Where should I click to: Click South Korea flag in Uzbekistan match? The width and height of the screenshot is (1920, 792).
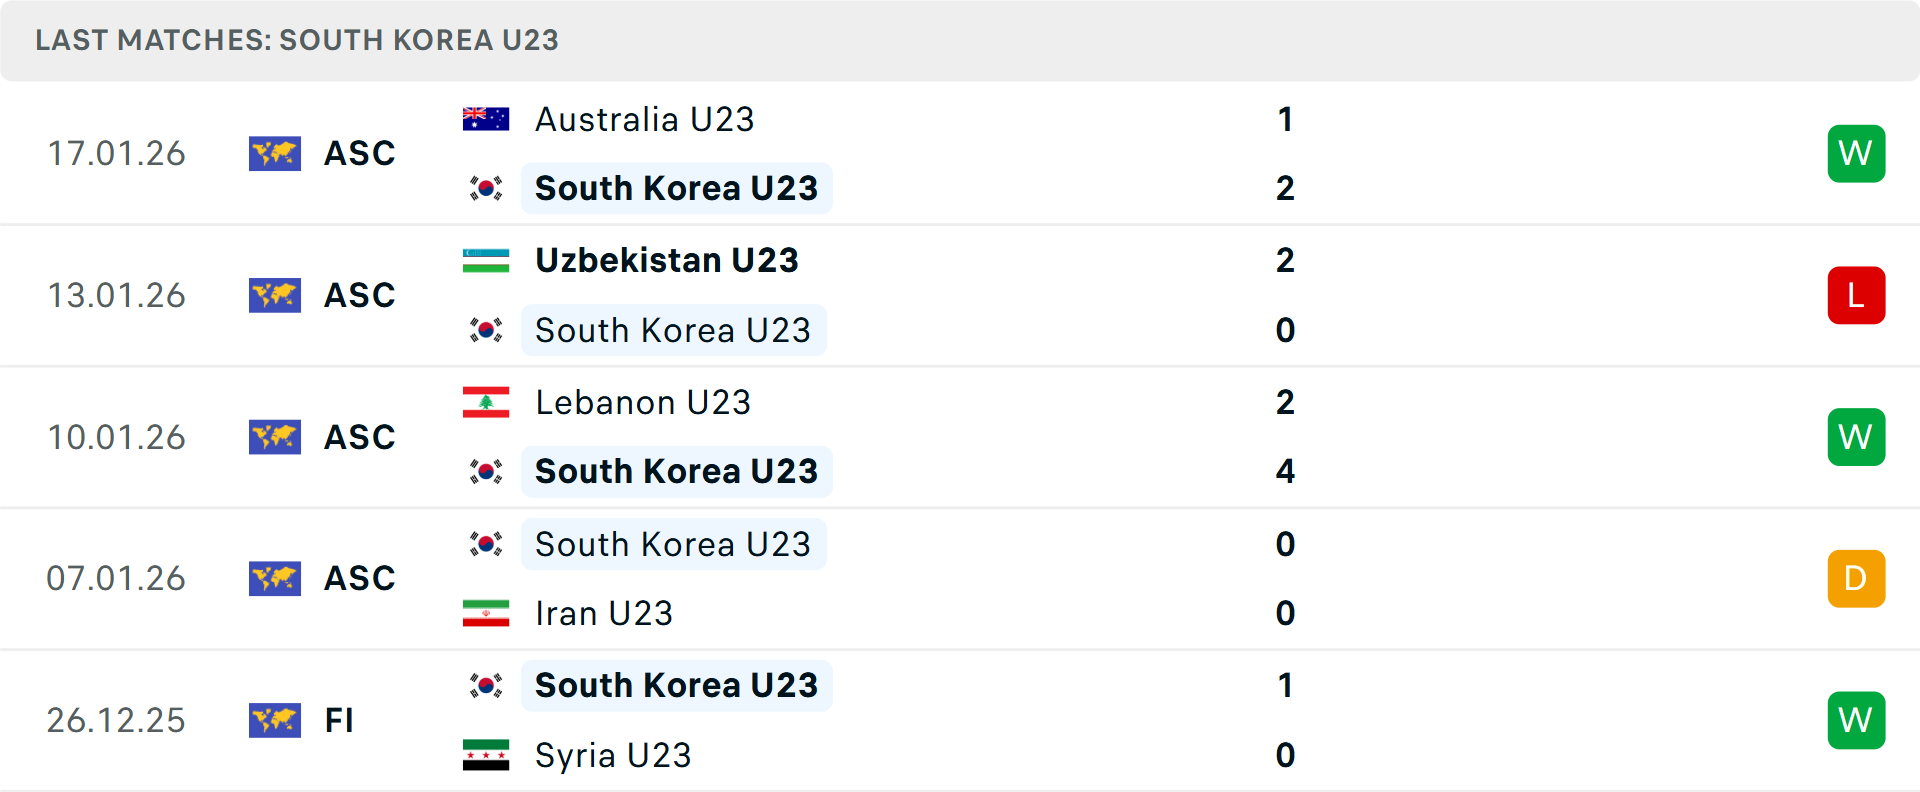[486, 330]
